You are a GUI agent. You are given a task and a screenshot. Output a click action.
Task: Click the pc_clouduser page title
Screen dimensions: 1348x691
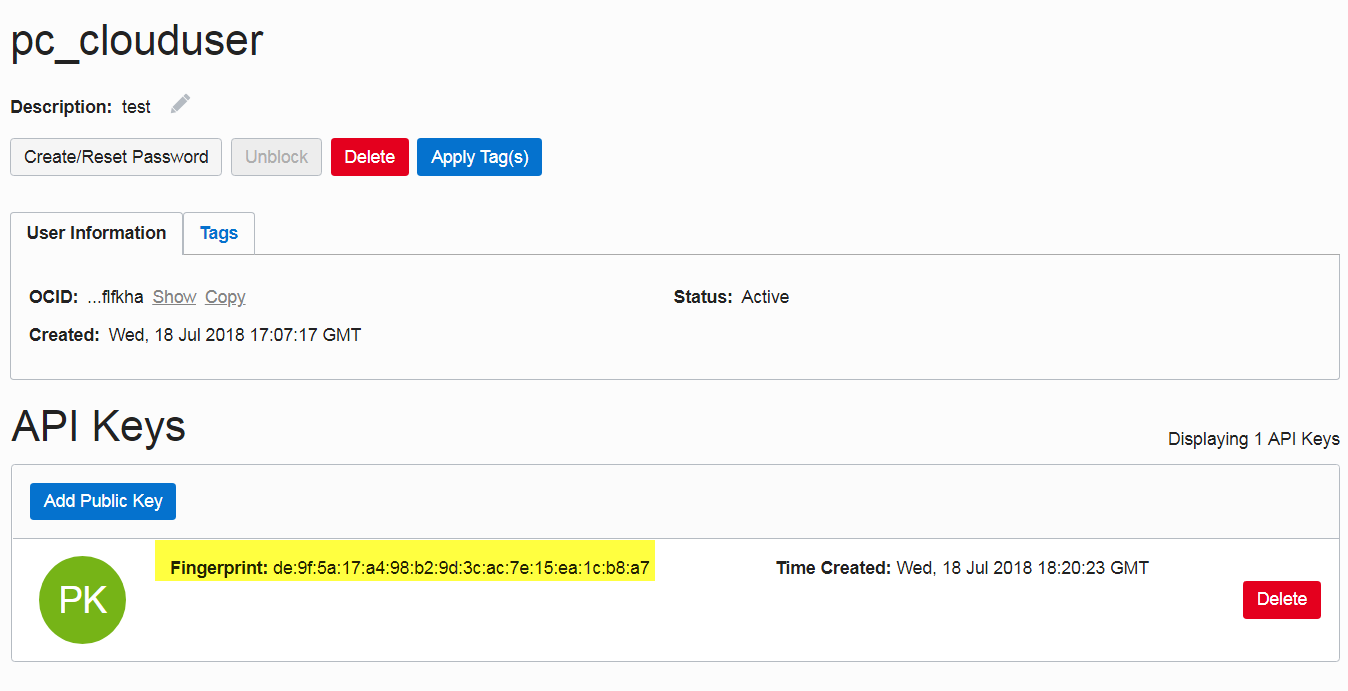[x=137, y=40]
